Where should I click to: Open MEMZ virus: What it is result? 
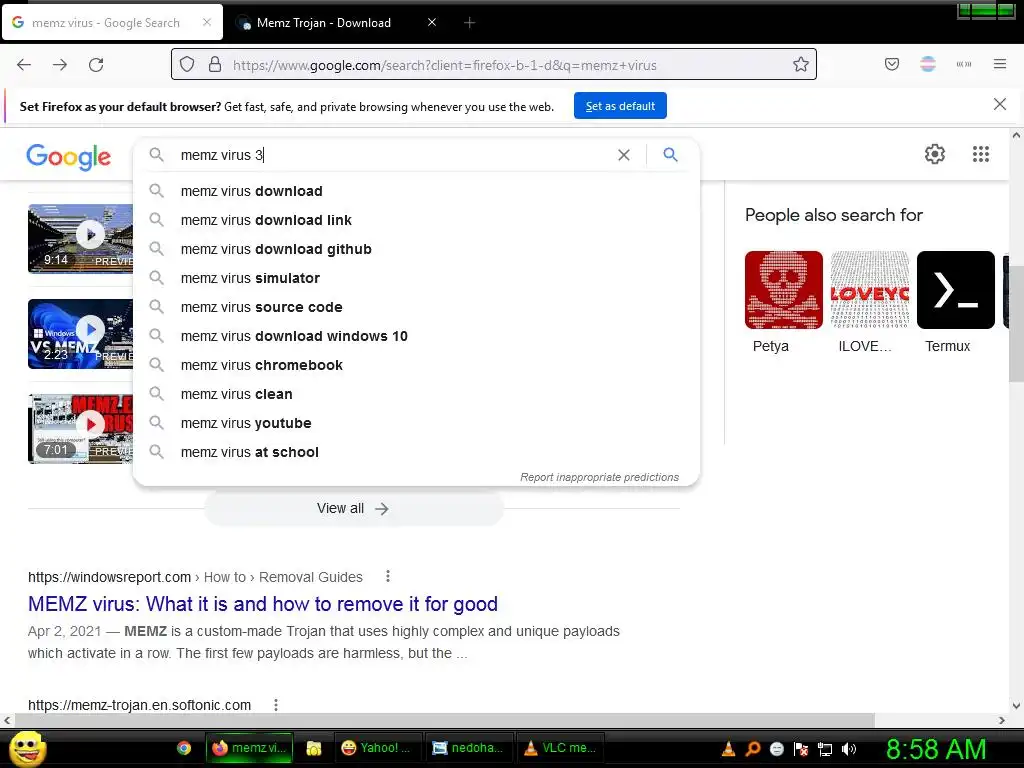click(x=263, y=604)
